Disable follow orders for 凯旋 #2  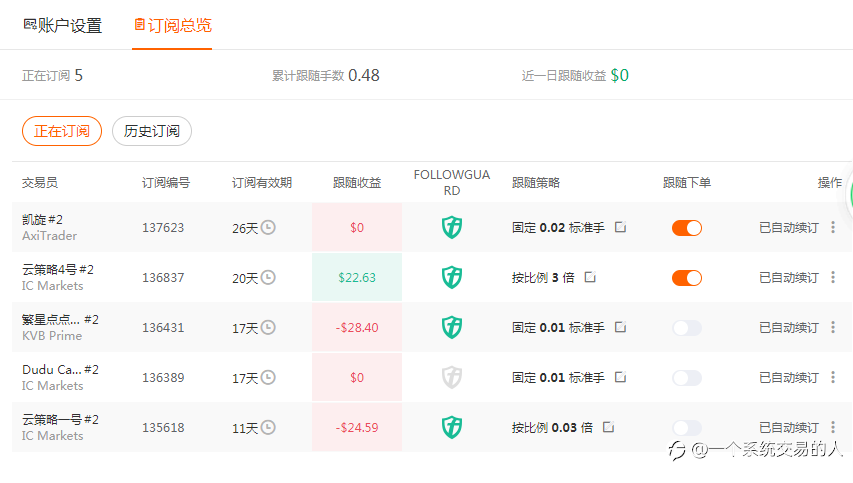tap(687, 228)
